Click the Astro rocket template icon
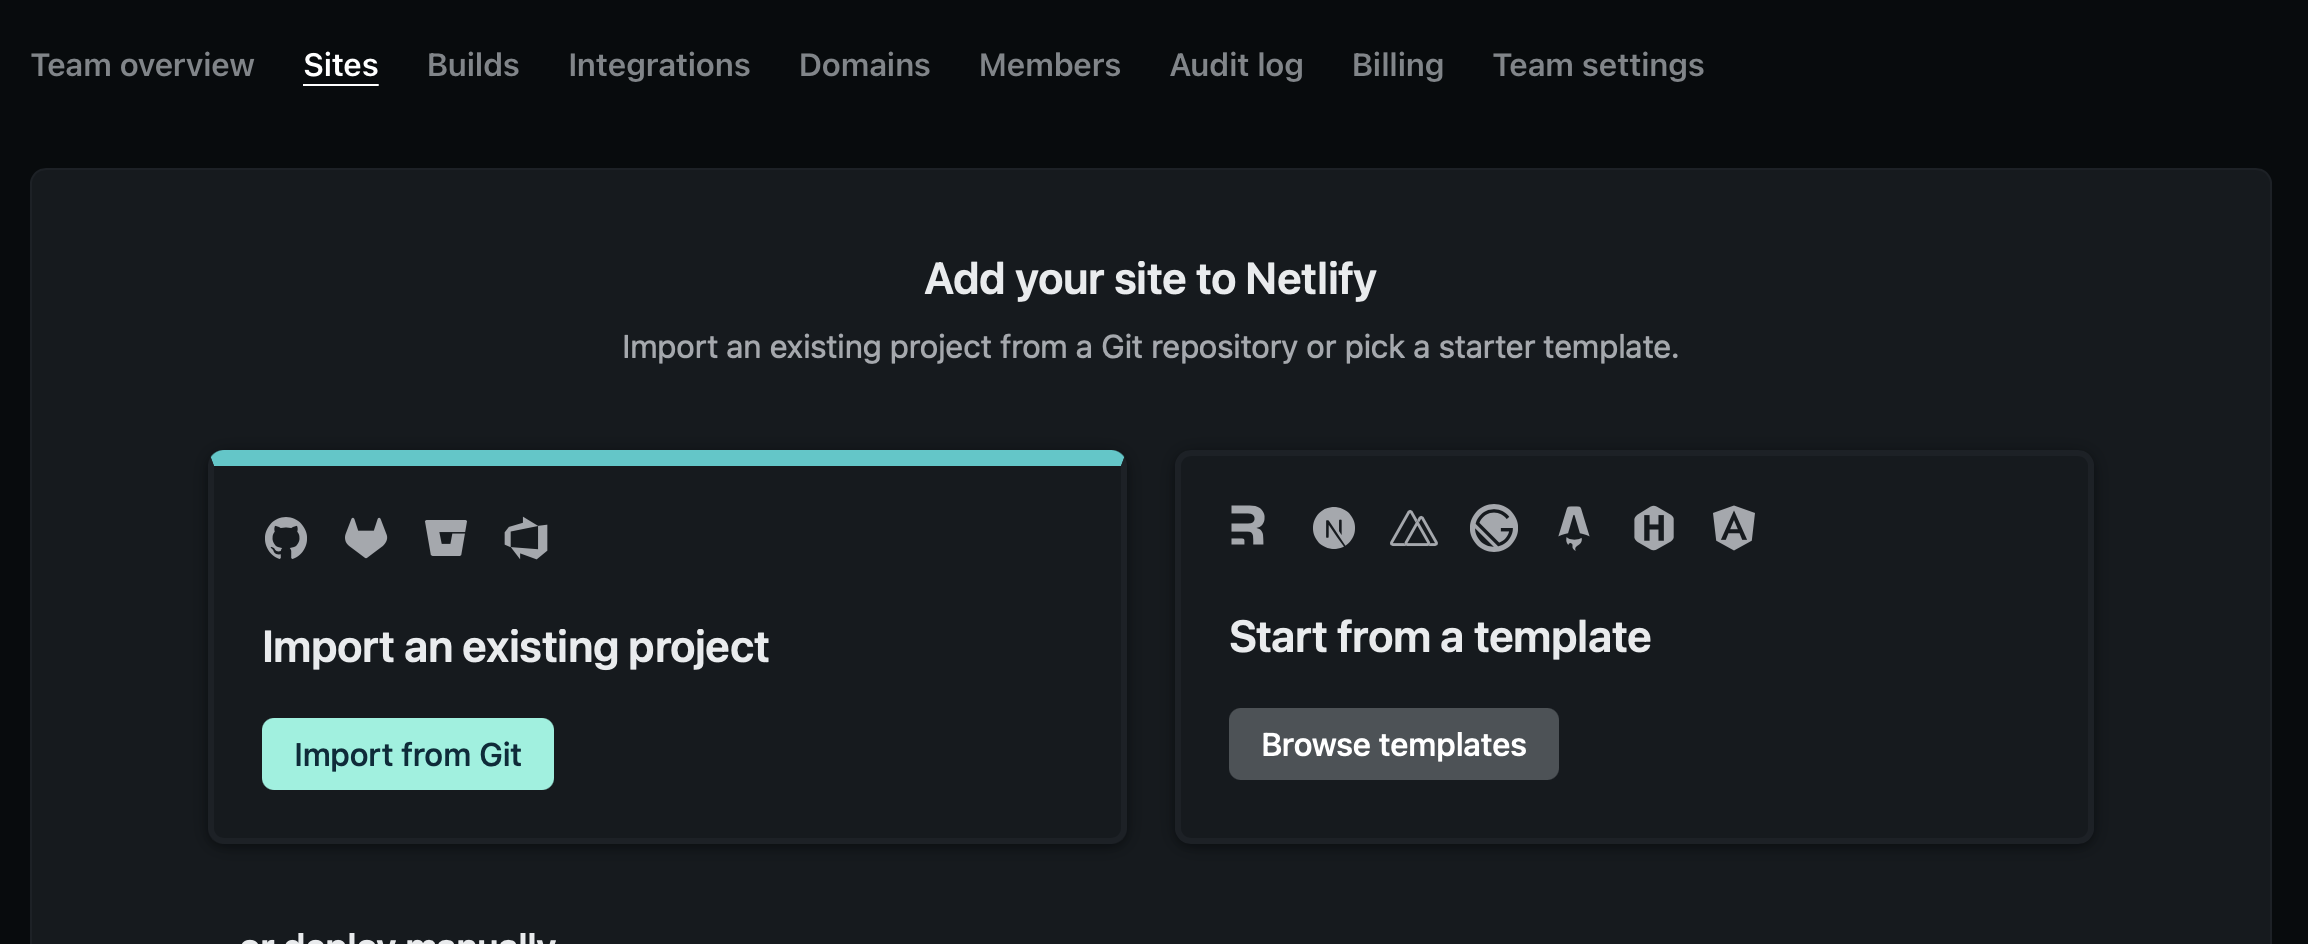 coord(1574,528)
